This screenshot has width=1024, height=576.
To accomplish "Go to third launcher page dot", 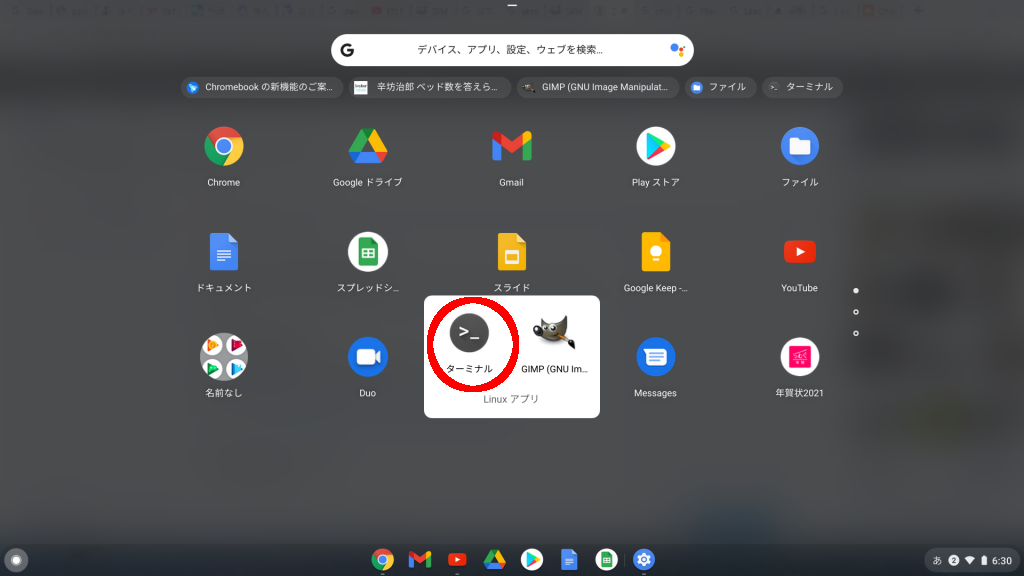I will tap(856, 333).
